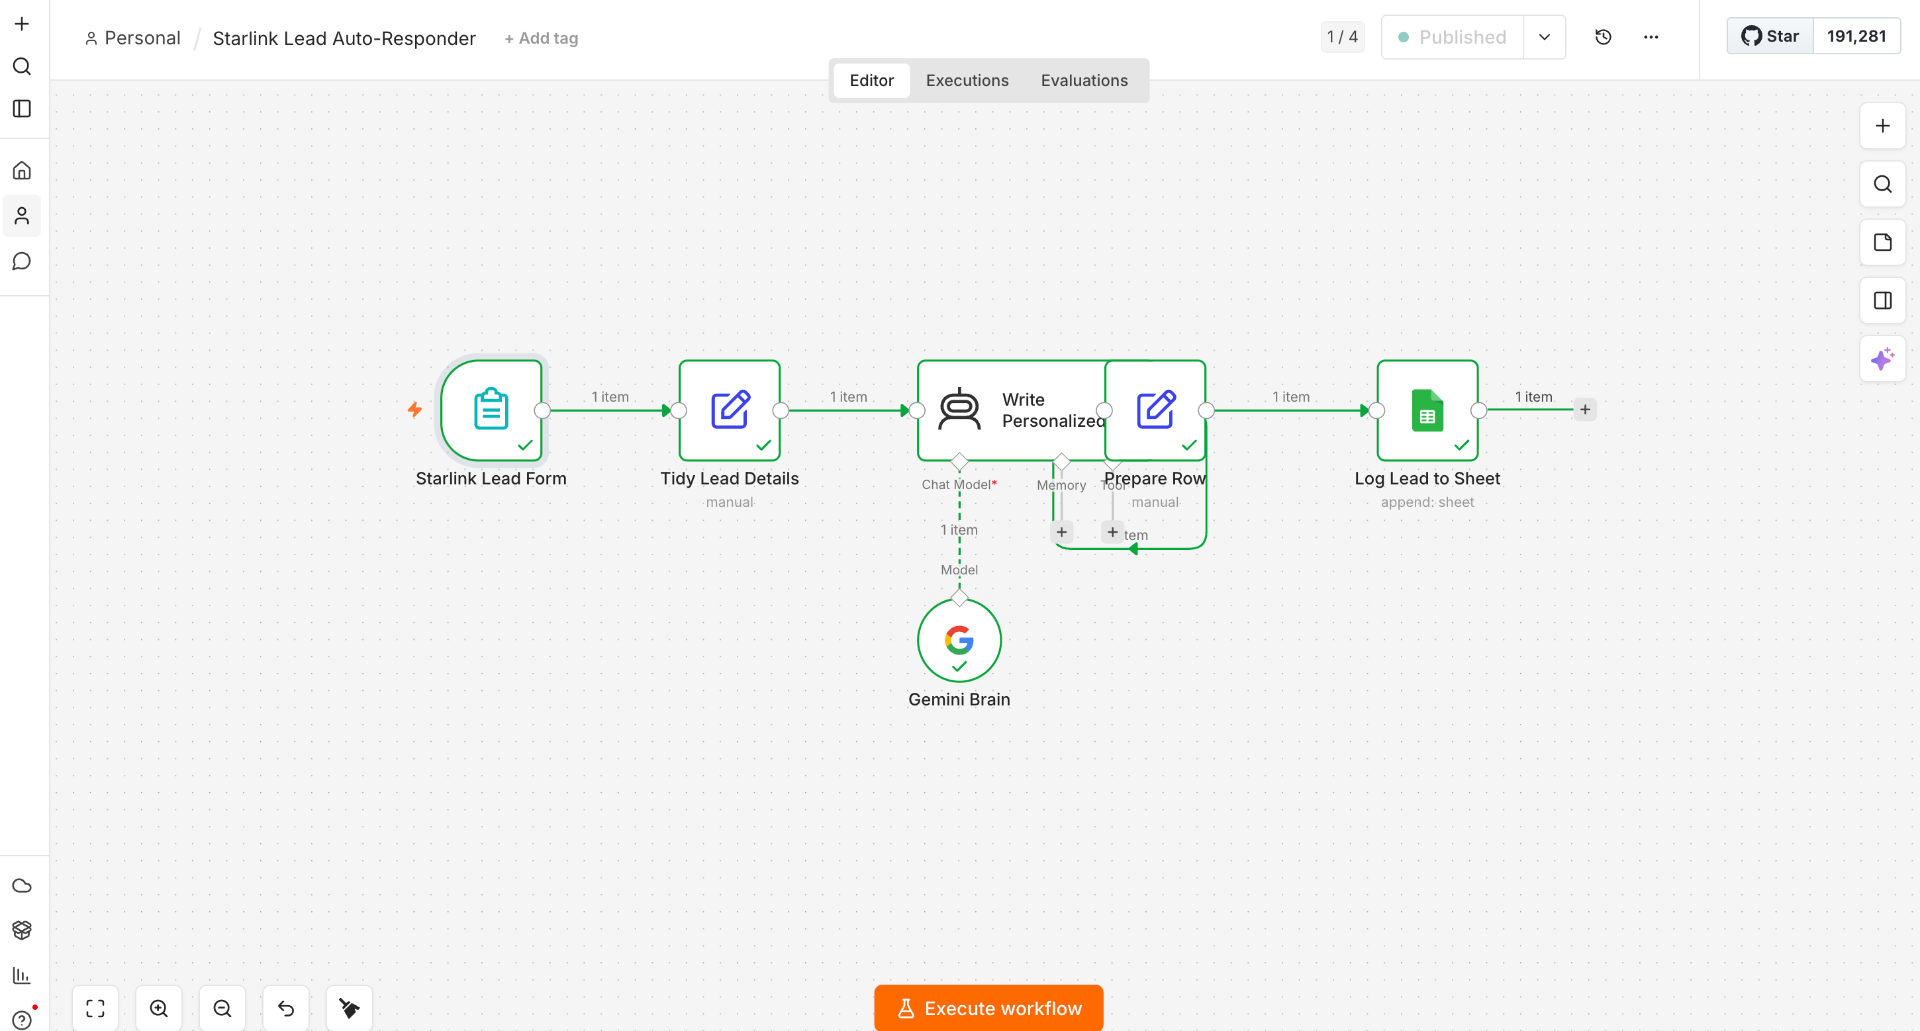
Task: Open the help question mark icon
Action: click(22, 1019)
